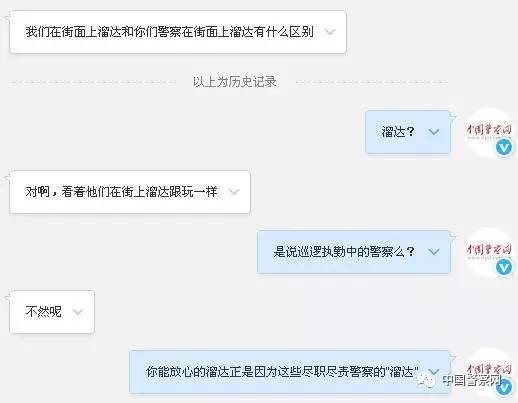Screen dimensions: 518x403
Task: Click avatar beside "溜达?" reply
Action: click(x=488, y=132)
